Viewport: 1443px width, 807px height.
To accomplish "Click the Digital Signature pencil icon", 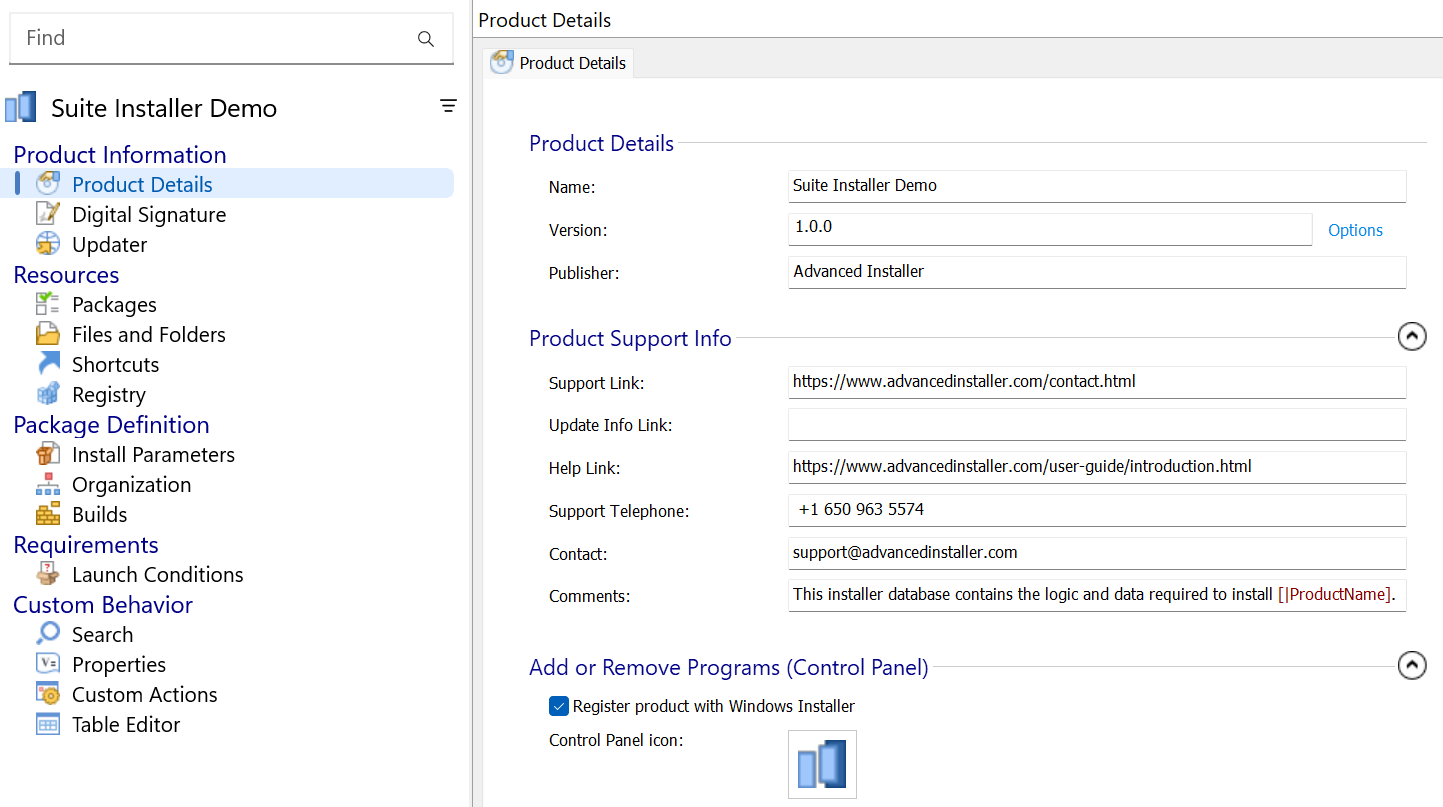I will (48, 214).
